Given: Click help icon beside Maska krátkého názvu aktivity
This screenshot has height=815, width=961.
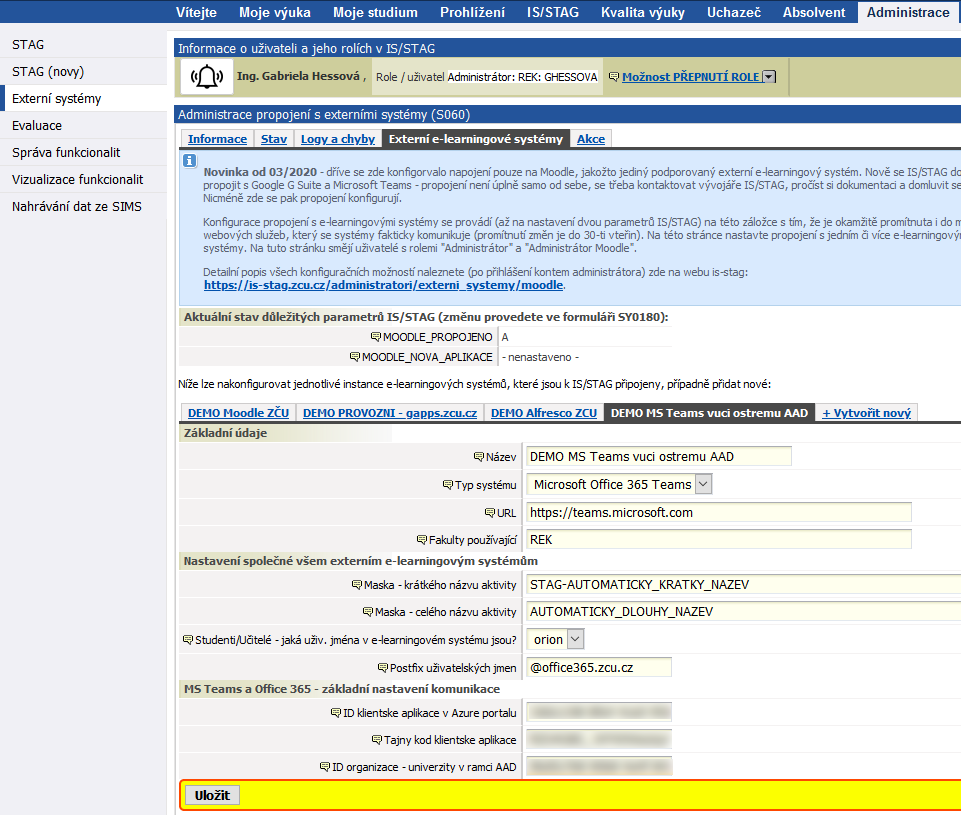Looking at the screenshot, I should pyautogui.click(x=357, y=585).
